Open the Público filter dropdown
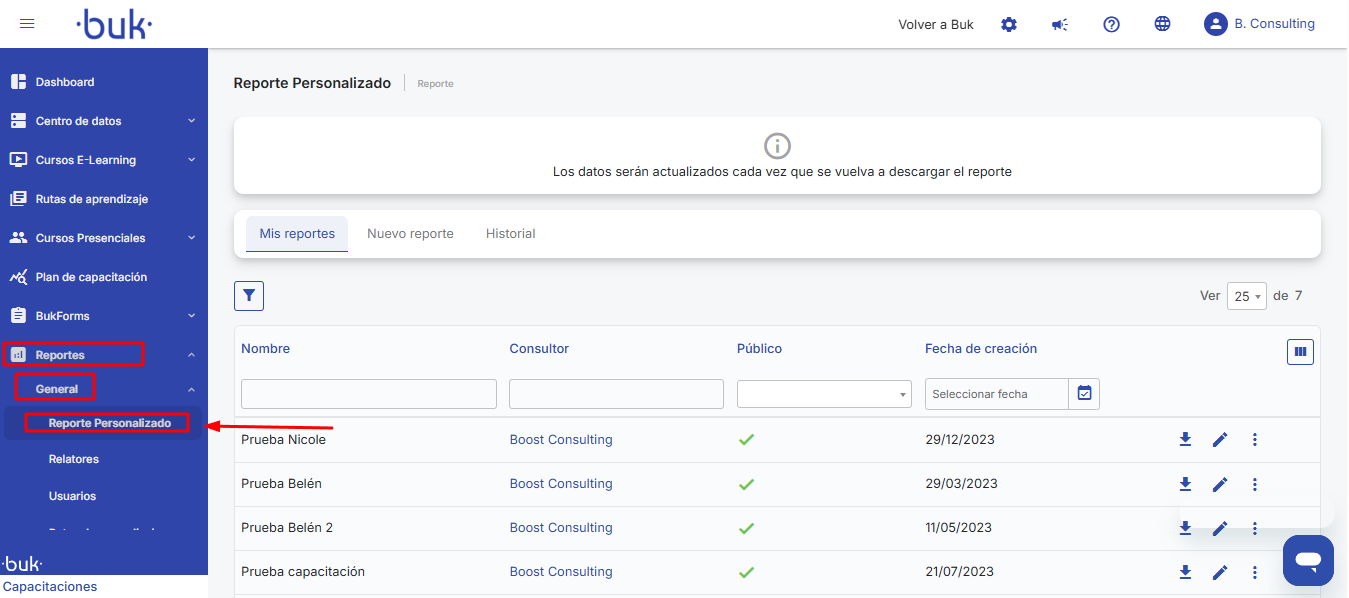 [824, 394]
